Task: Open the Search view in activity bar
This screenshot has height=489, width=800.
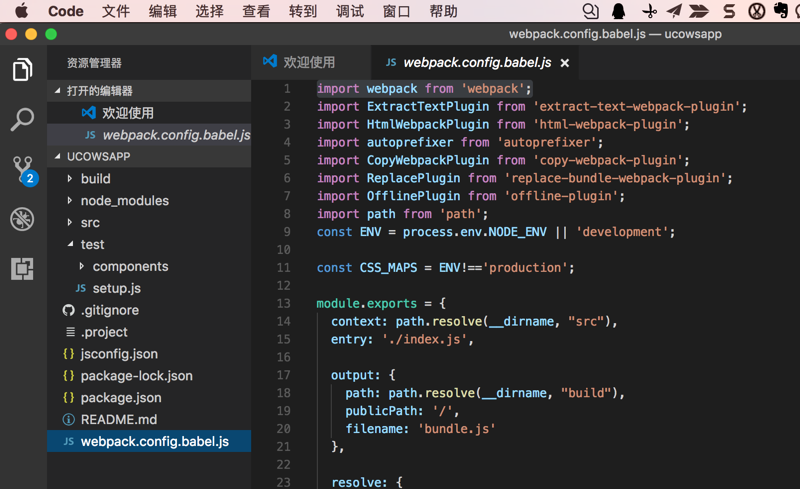Action: click(22, 119)
